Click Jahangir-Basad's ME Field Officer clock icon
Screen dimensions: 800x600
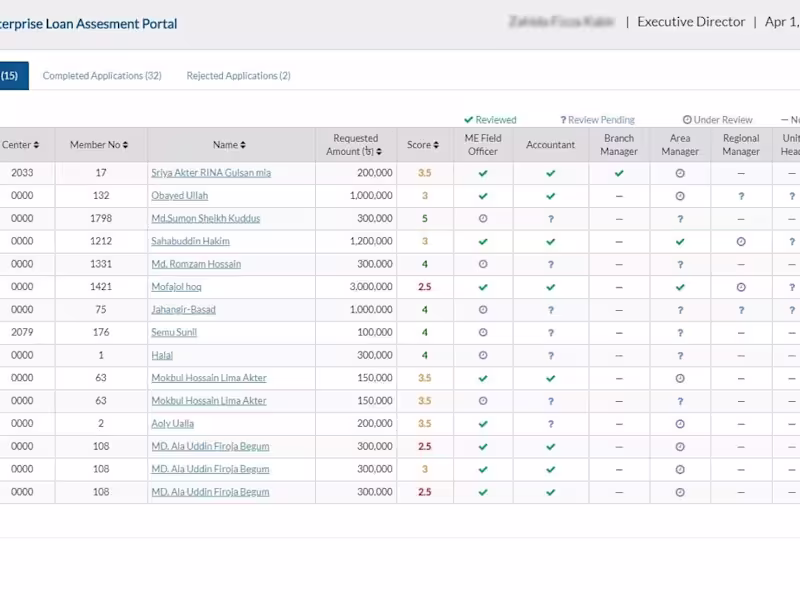(483, 310)
